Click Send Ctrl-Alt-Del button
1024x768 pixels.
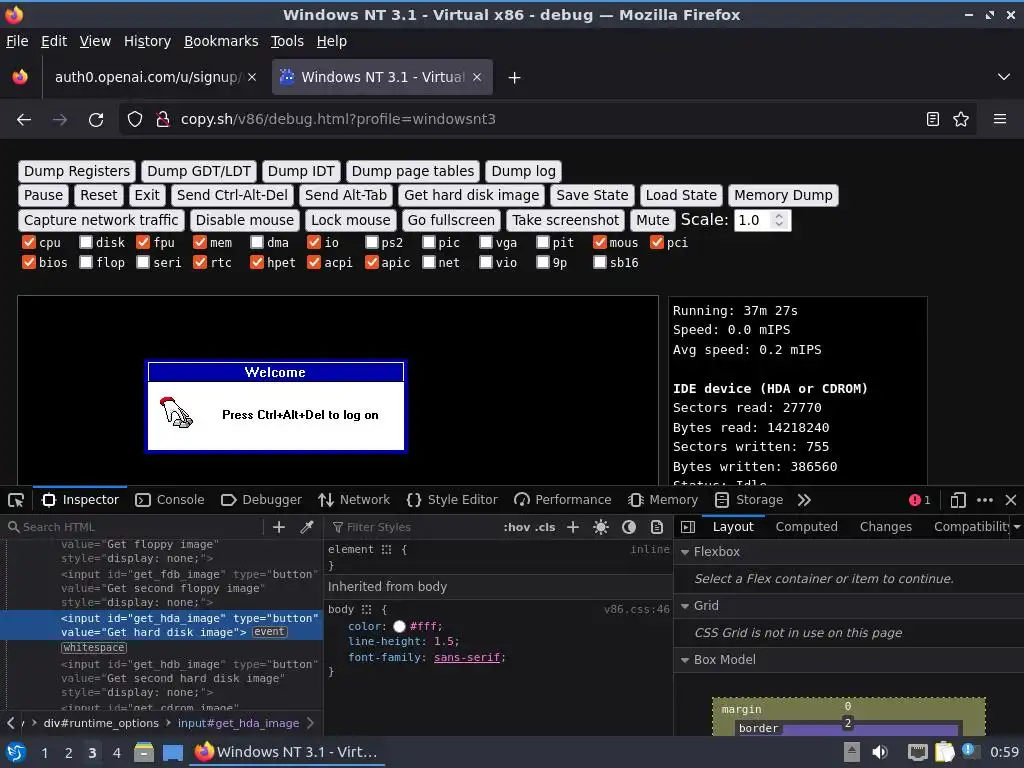(232, 195)
